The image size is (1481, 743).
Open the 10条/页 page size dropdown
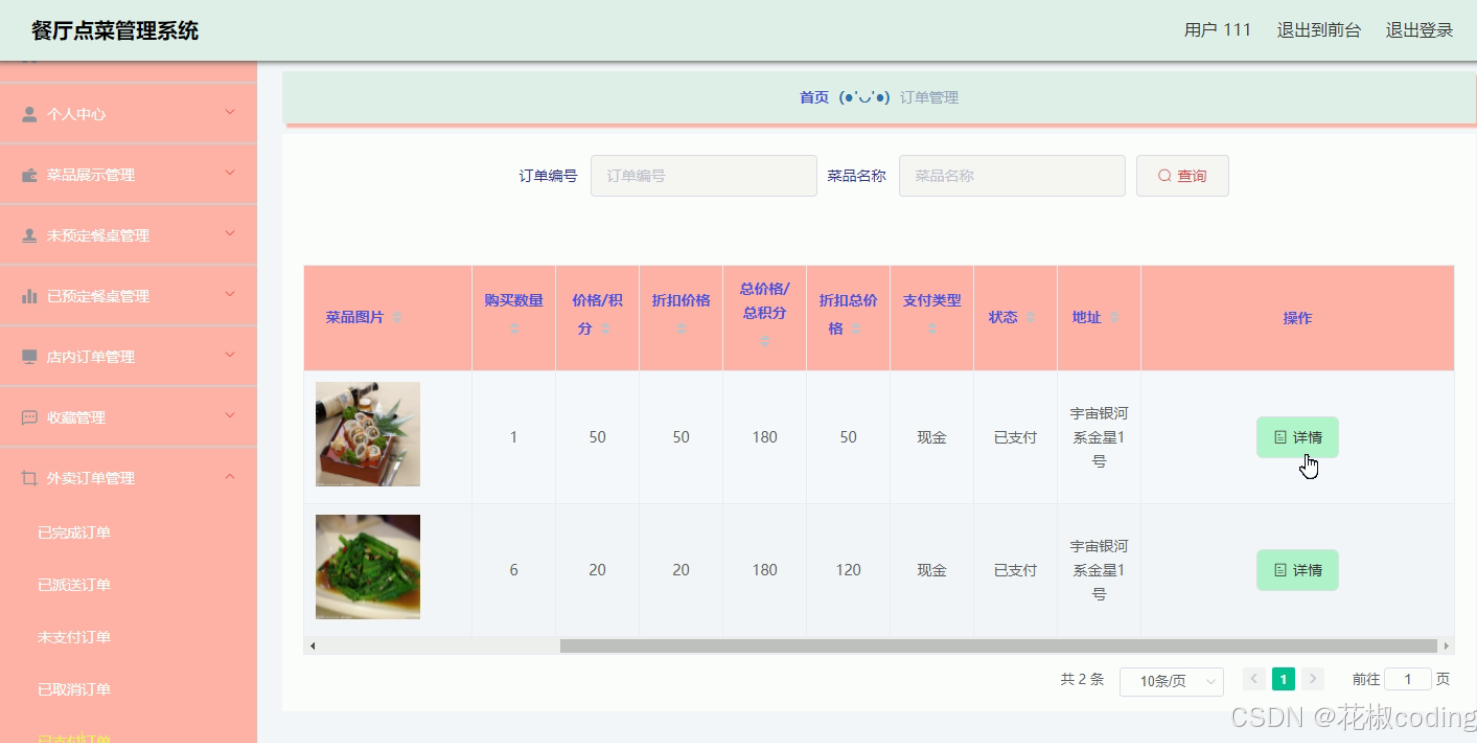(1170, 681)
